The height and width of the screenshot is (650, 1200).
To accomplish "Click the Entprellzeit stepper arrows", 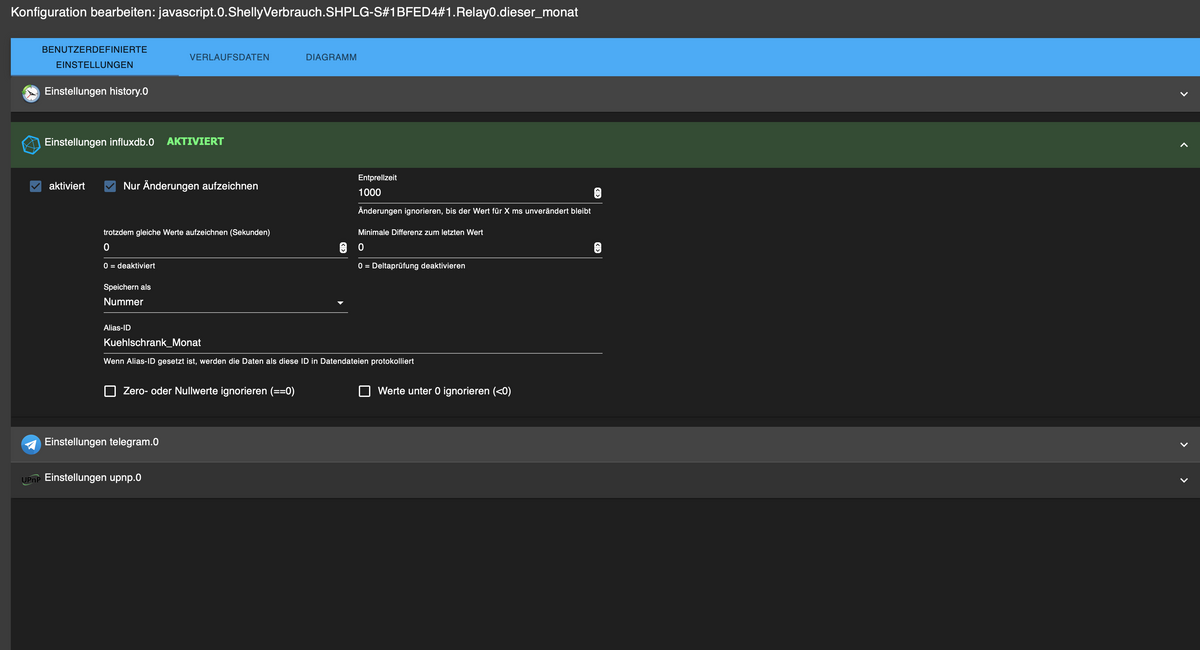I will click(597, 193).
